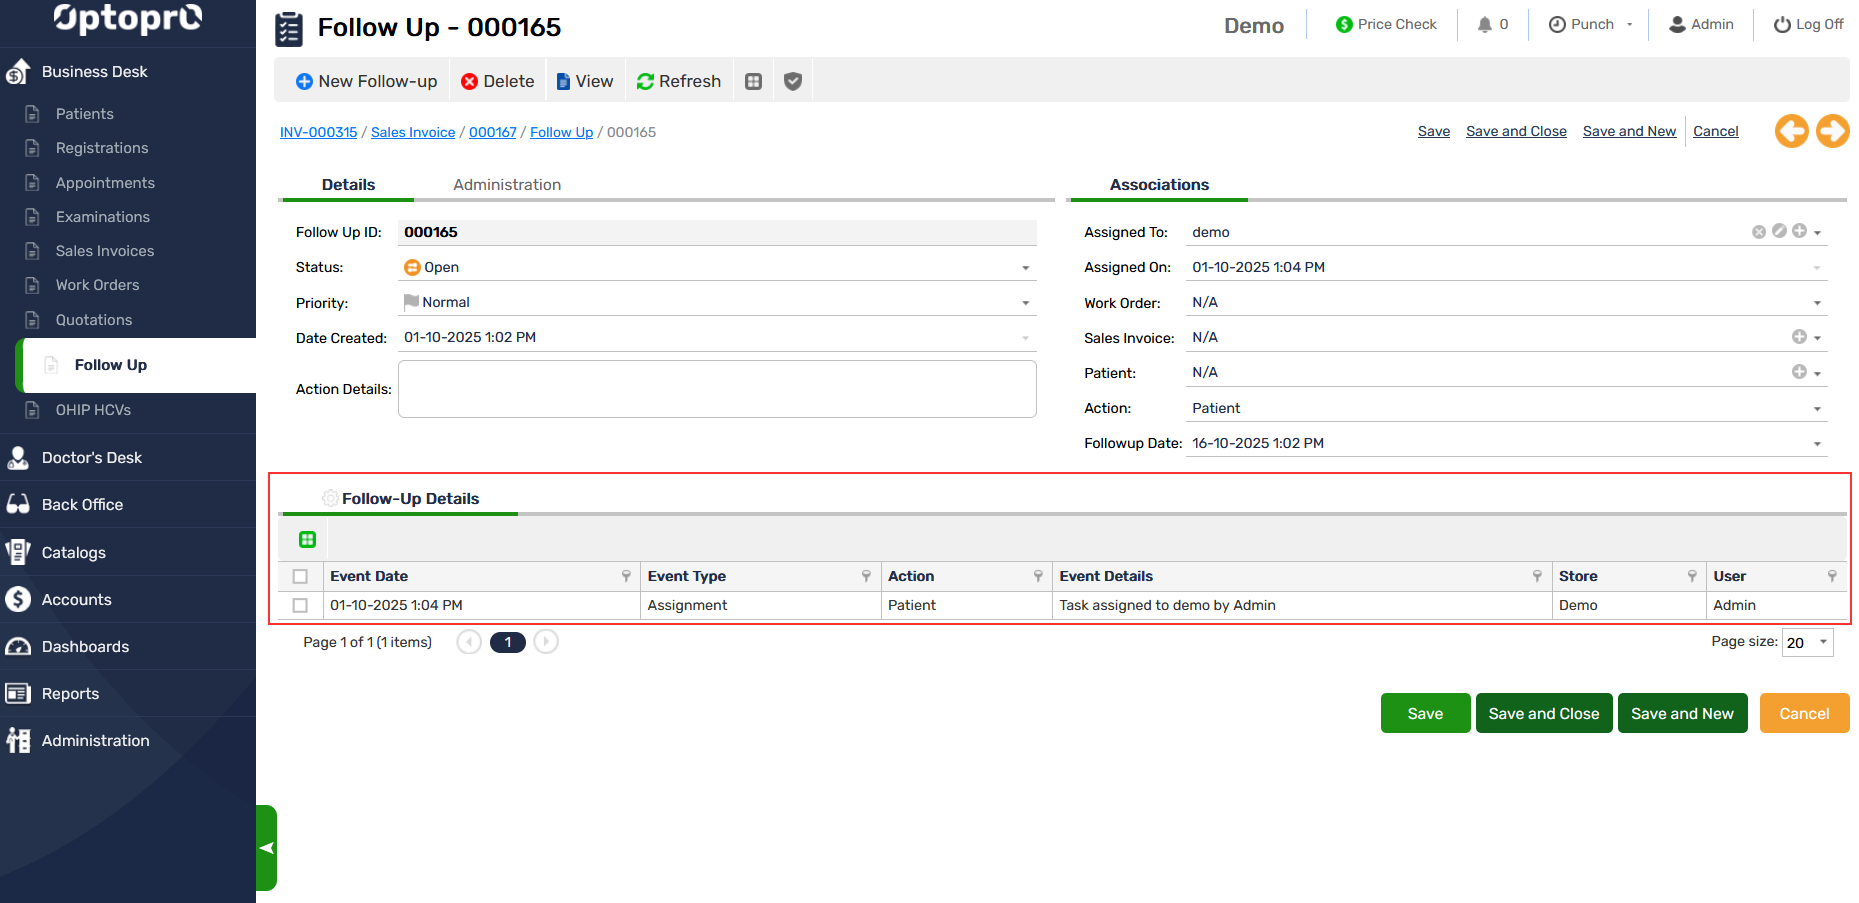1859x903 pixels.
Task: Open the Priority dropdown
Action: pyautogui.click(x=1025, y=303)
